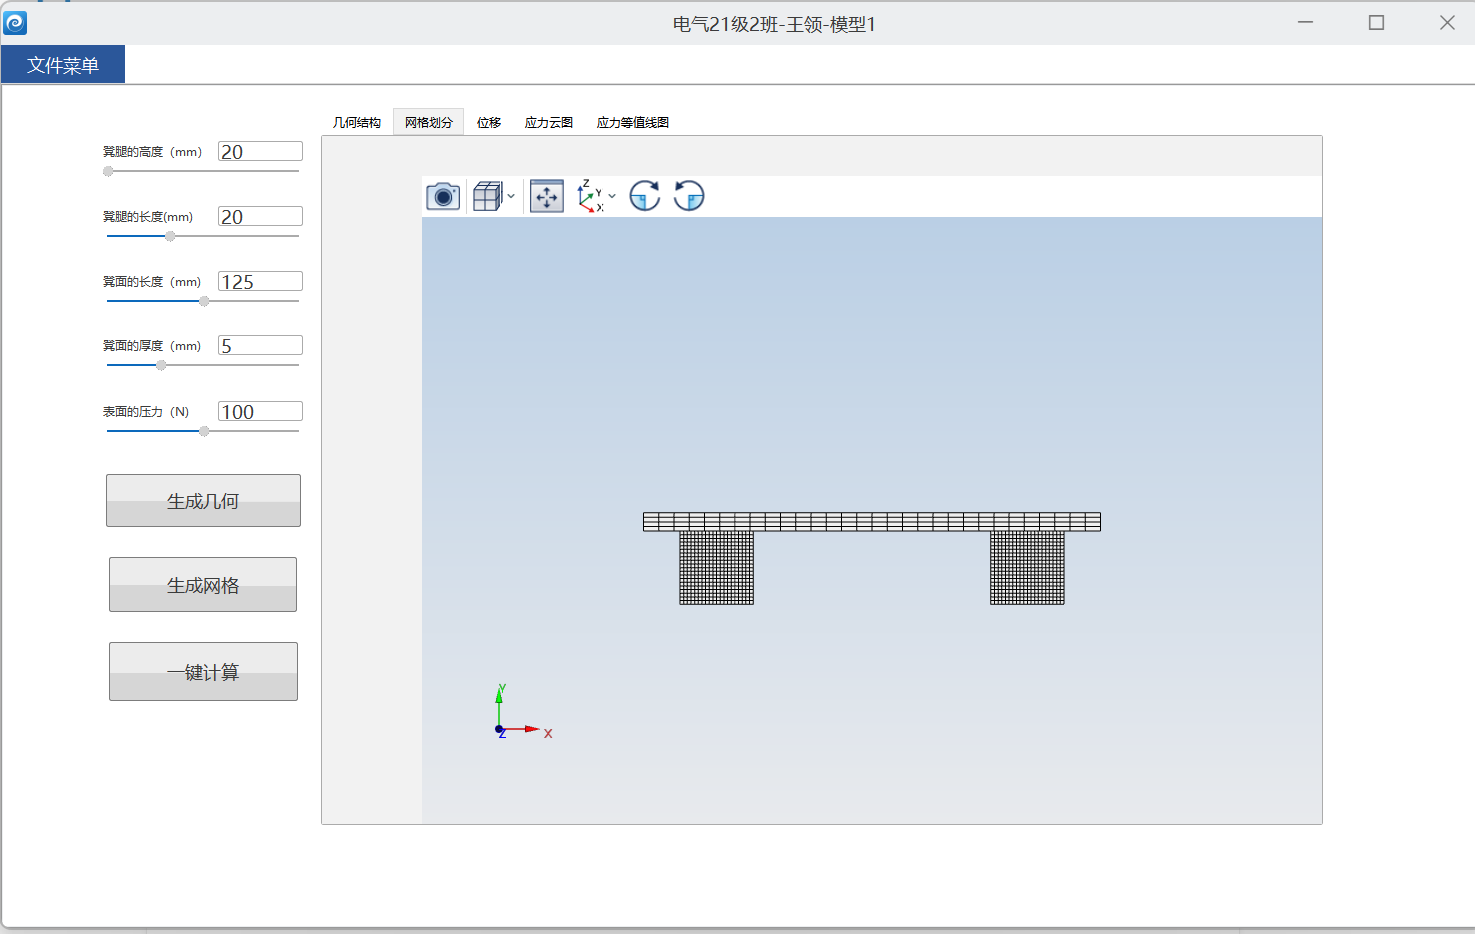Rotate the view counterclockwise
This screenshot has height=934, width=1475.
tap(689, 196)
